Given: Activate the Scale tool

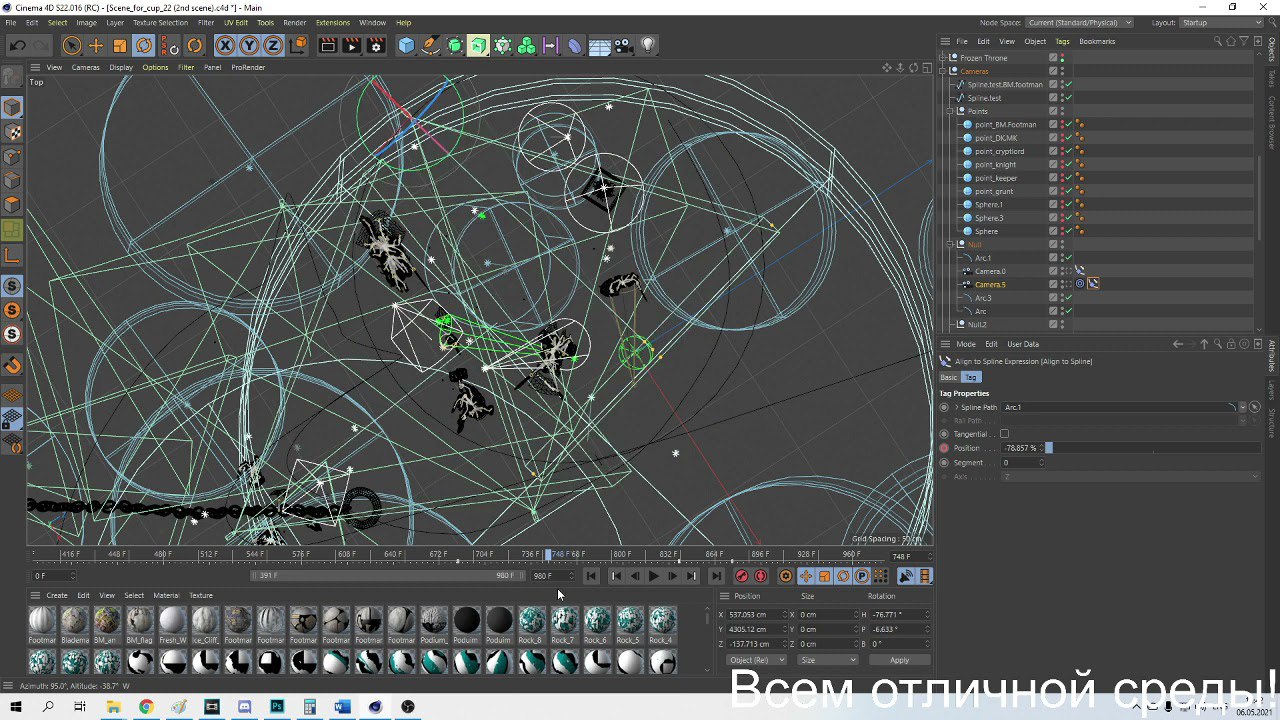Looking at the screenshot, I should (x=120, y=45).
